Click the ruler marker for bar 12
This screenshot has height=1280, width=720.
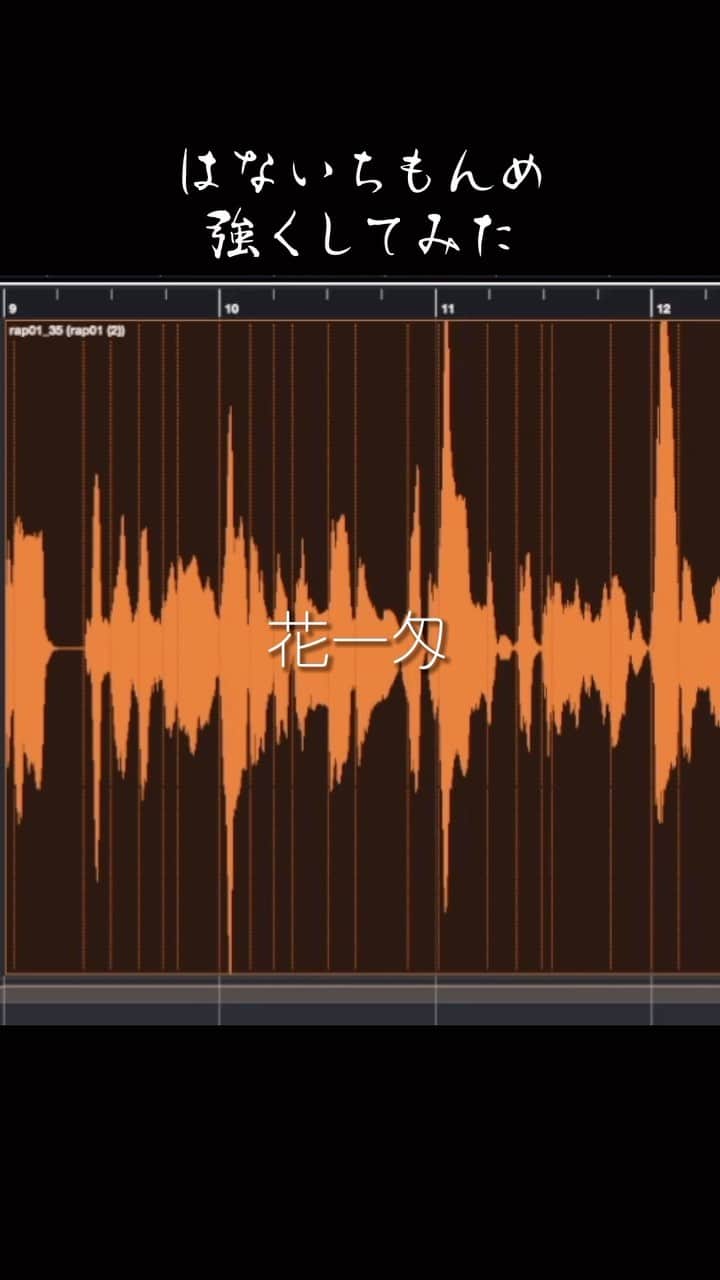[x=664, y=309]
